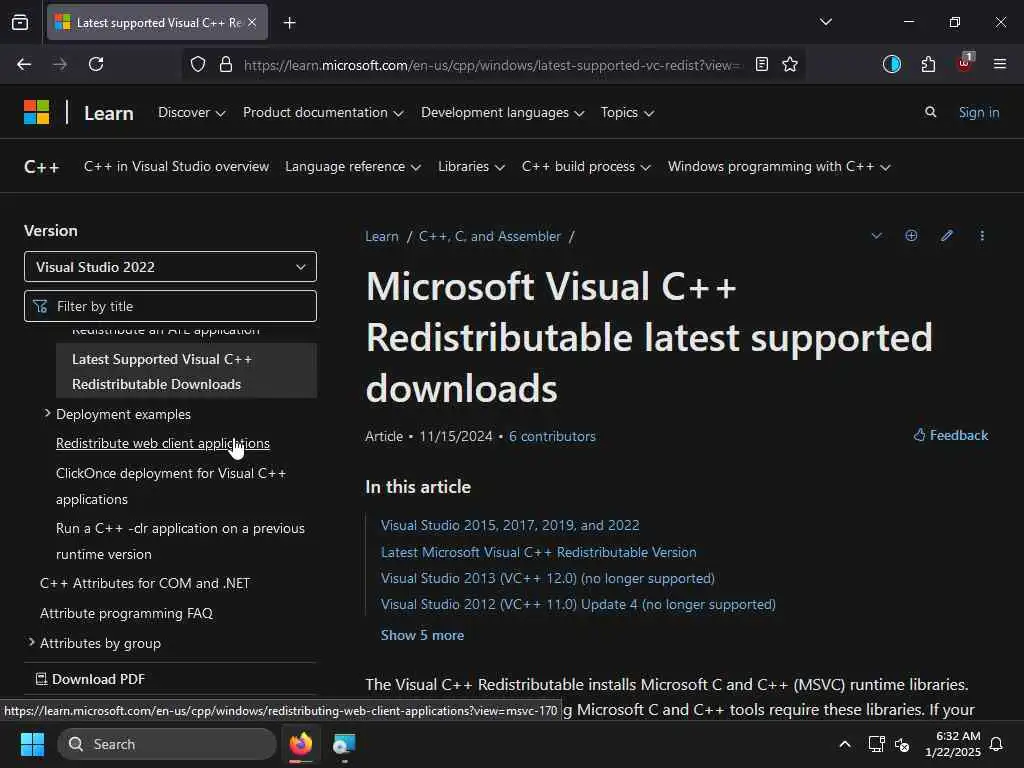Open the Visual Studio 2022 version dropdown
This screenshot has height=768, width=1024.
pos(170,266)
